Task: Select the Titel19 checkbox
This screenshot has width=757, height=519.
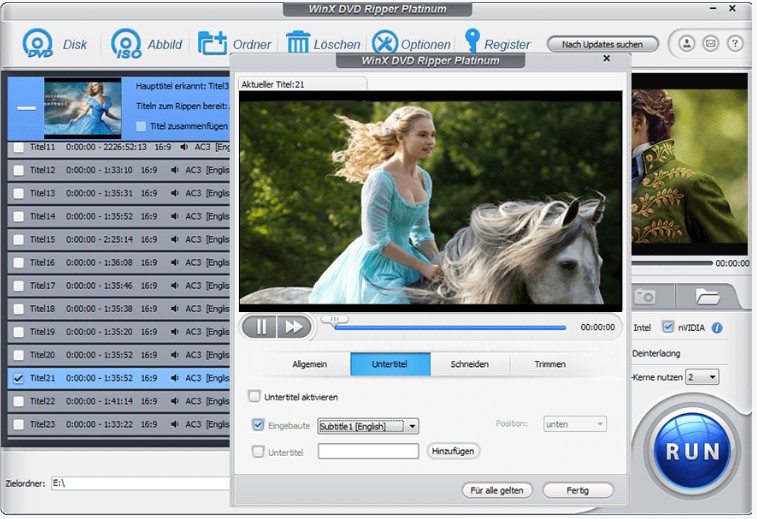Action: [x=18, y=332]
